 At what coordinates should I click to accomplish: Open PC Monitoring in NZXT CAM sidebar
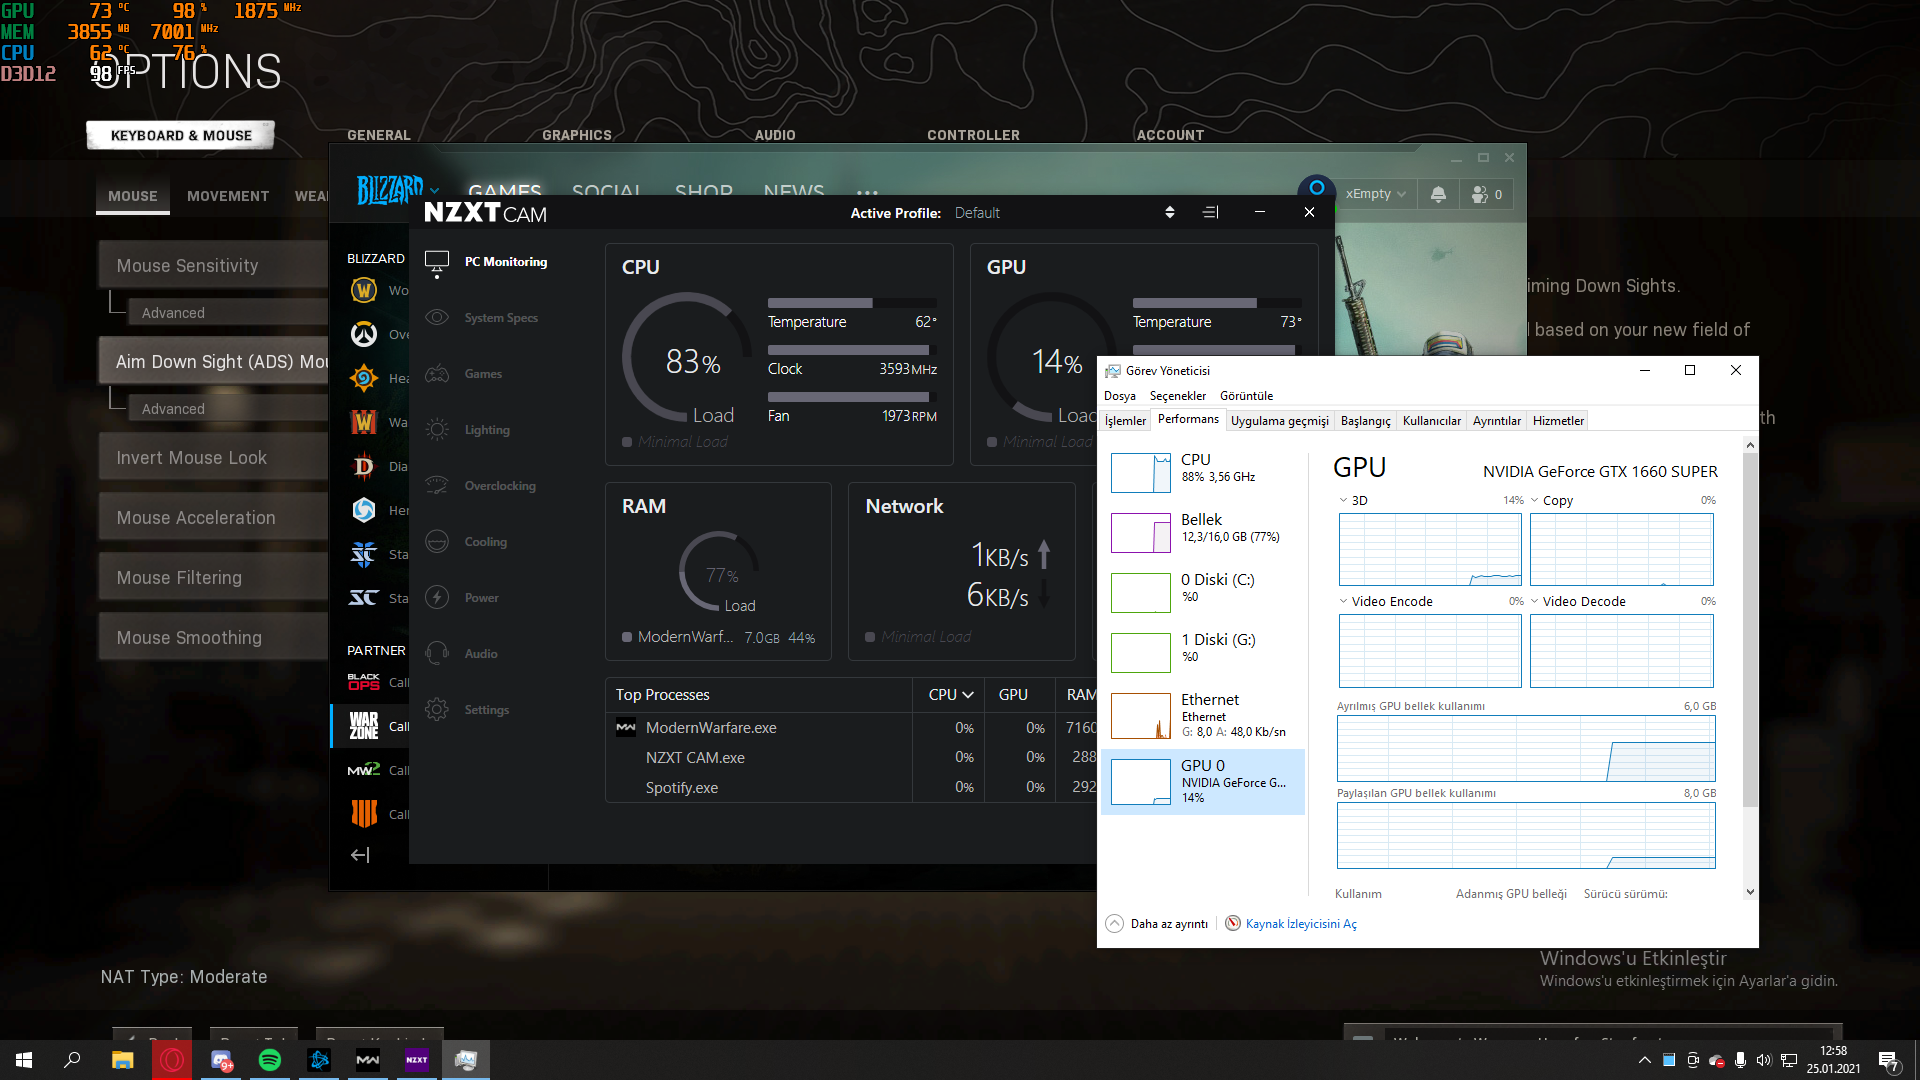tap(486, 262)
